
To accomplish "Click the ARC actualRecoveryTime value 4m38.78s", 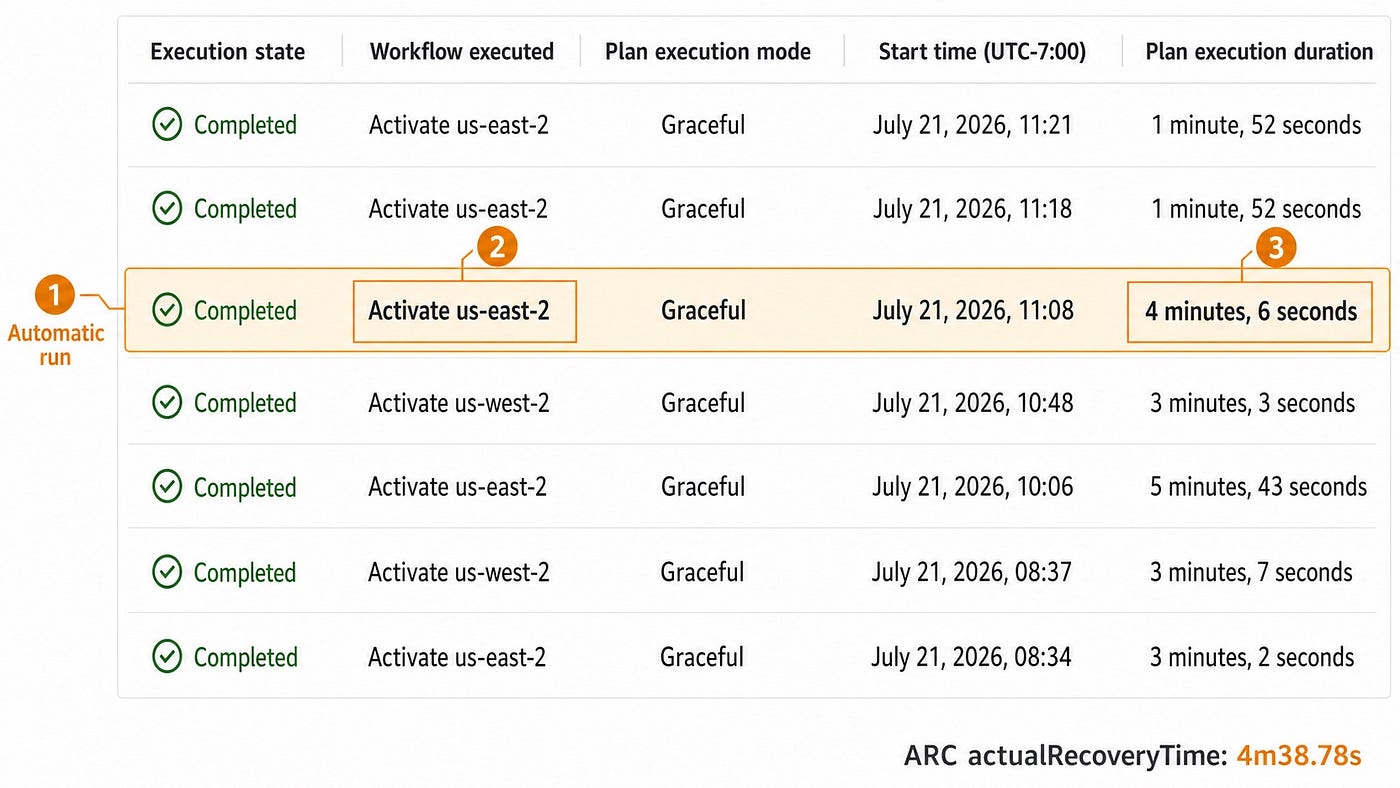I will click(1298, 755).
